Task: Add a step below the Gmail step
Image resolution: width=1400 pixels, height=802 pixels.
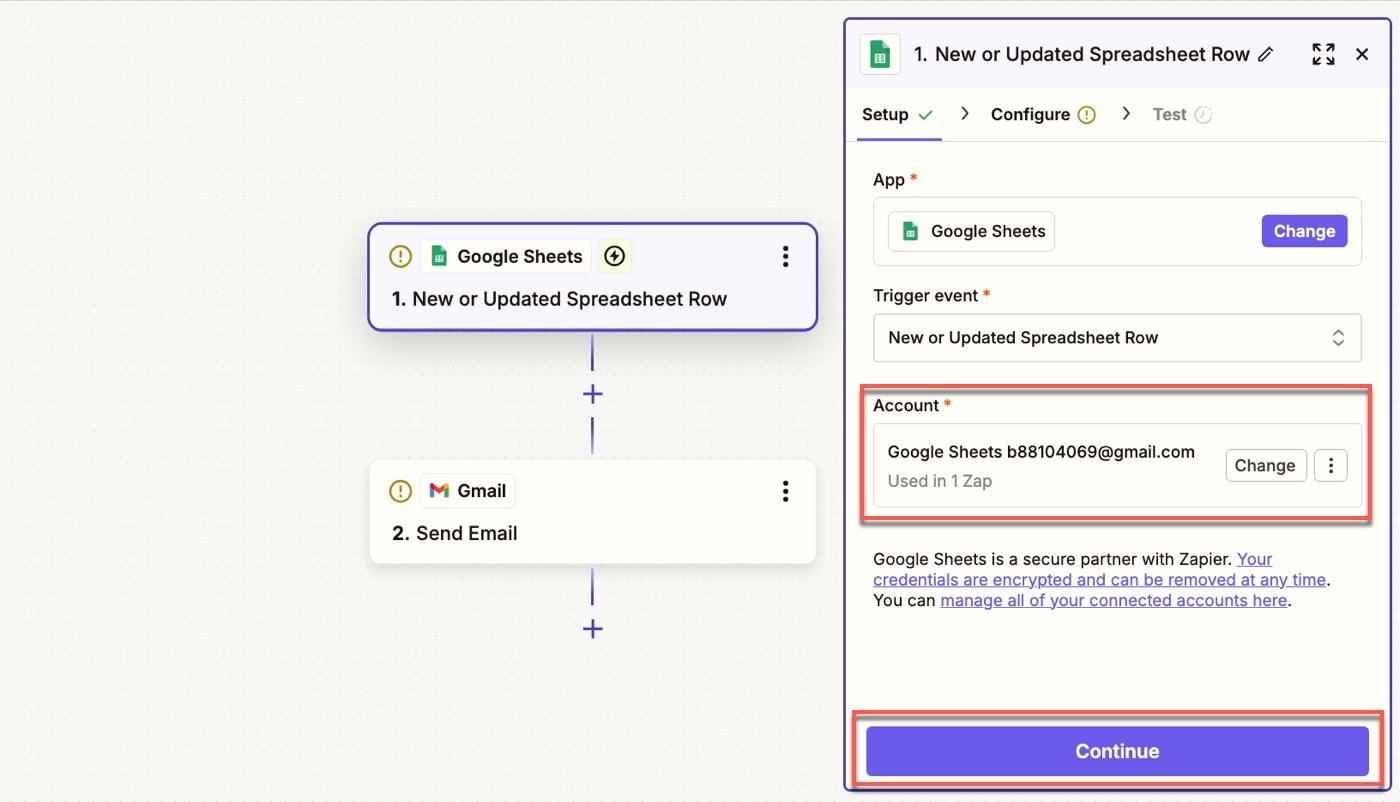Action: (592, 629)
